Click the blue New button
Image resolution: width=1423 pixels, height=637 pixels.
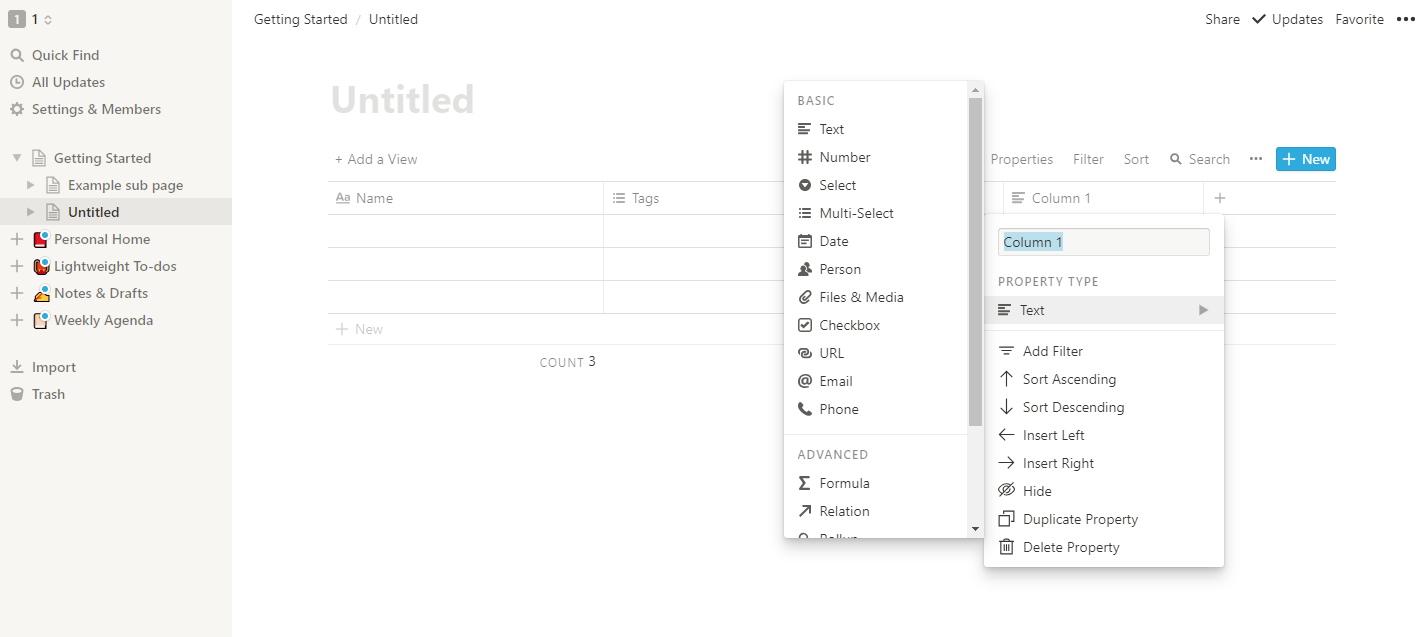pos(1305,159)
